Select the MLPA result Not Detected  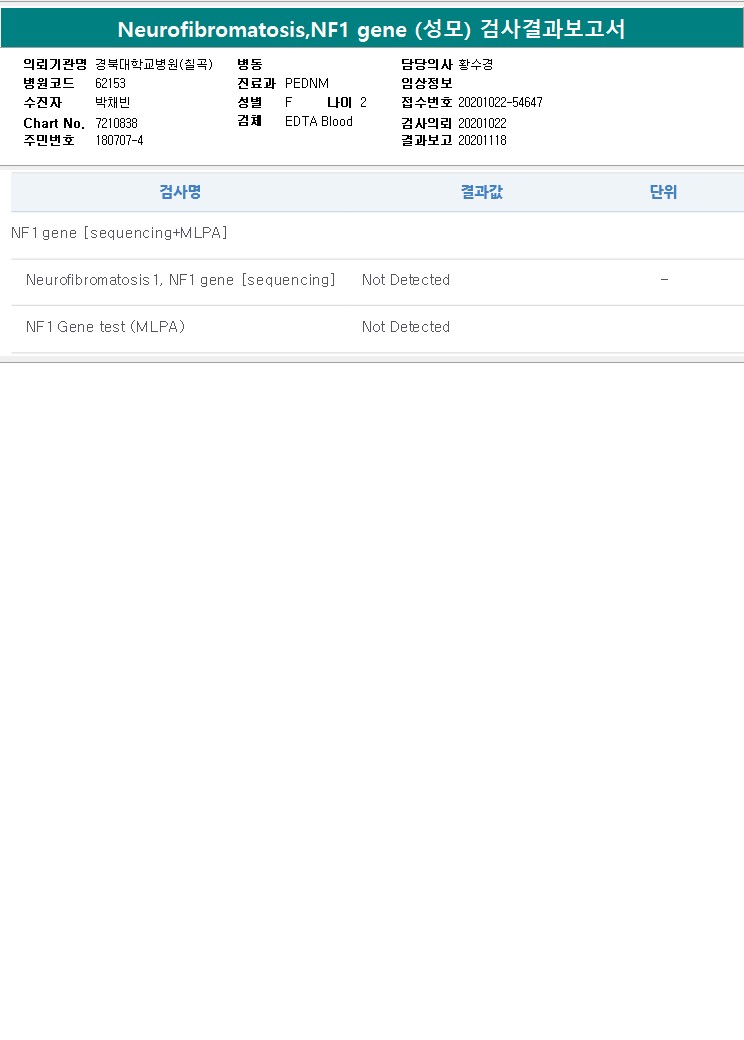point(406,327)
